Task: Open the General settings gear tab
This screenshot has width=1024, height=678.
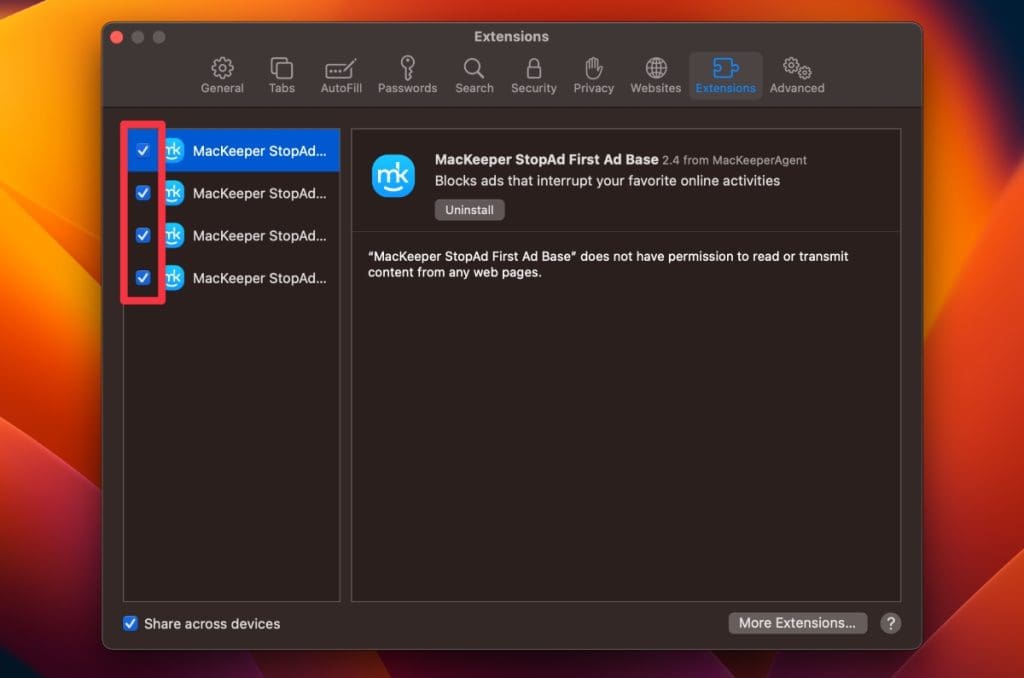Action: pos(222,76)
